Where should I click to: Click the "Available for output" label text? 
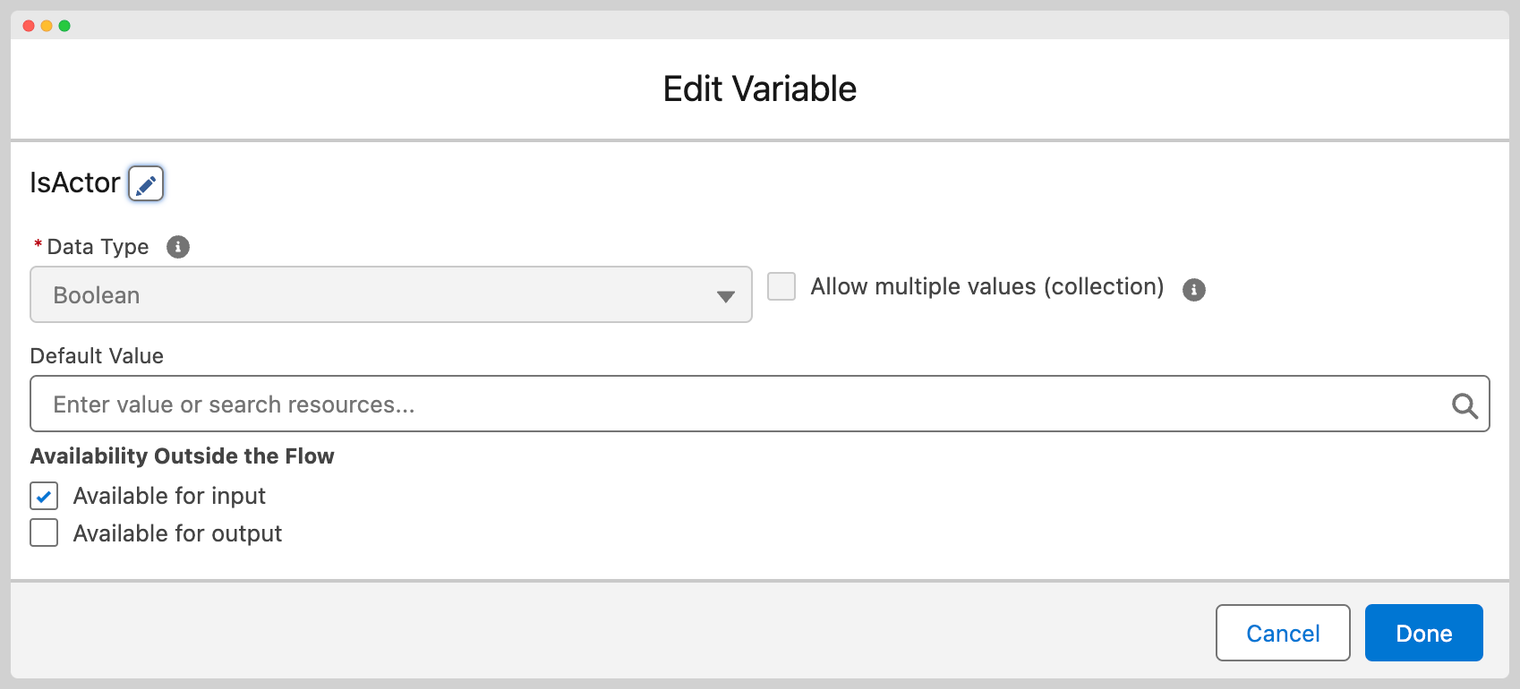pyautogui.click(x=177, y=534)
